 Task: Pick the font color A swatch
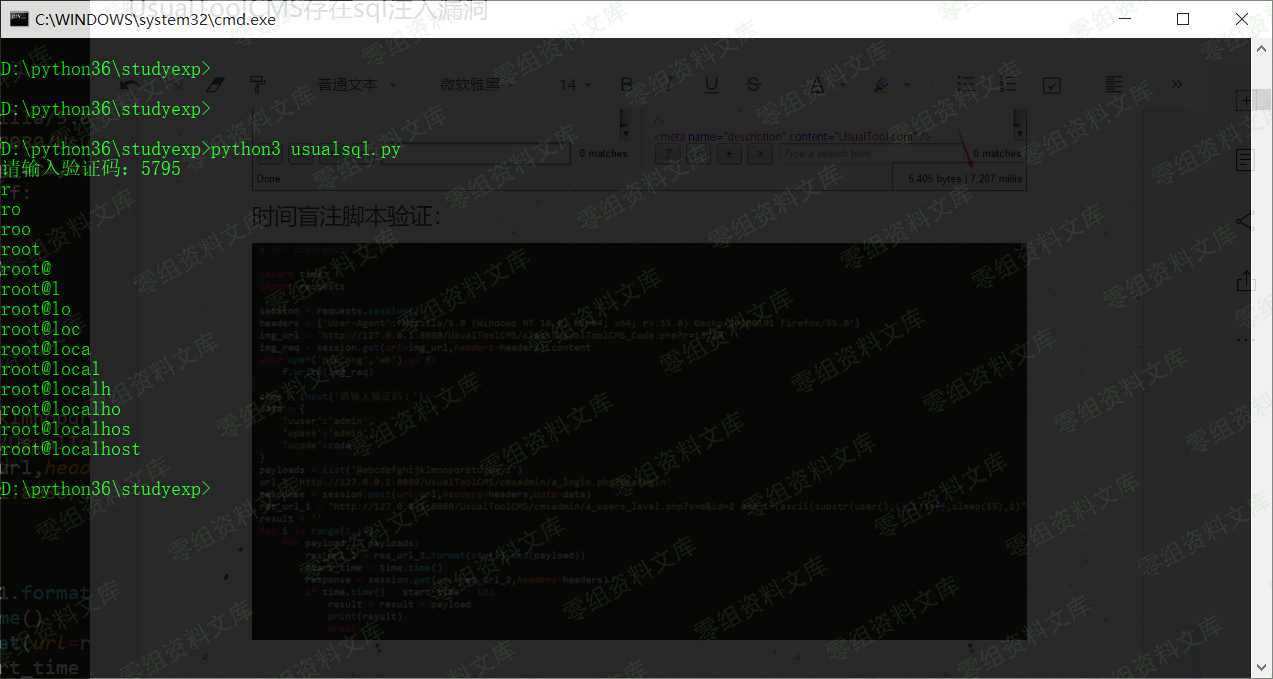816,85
